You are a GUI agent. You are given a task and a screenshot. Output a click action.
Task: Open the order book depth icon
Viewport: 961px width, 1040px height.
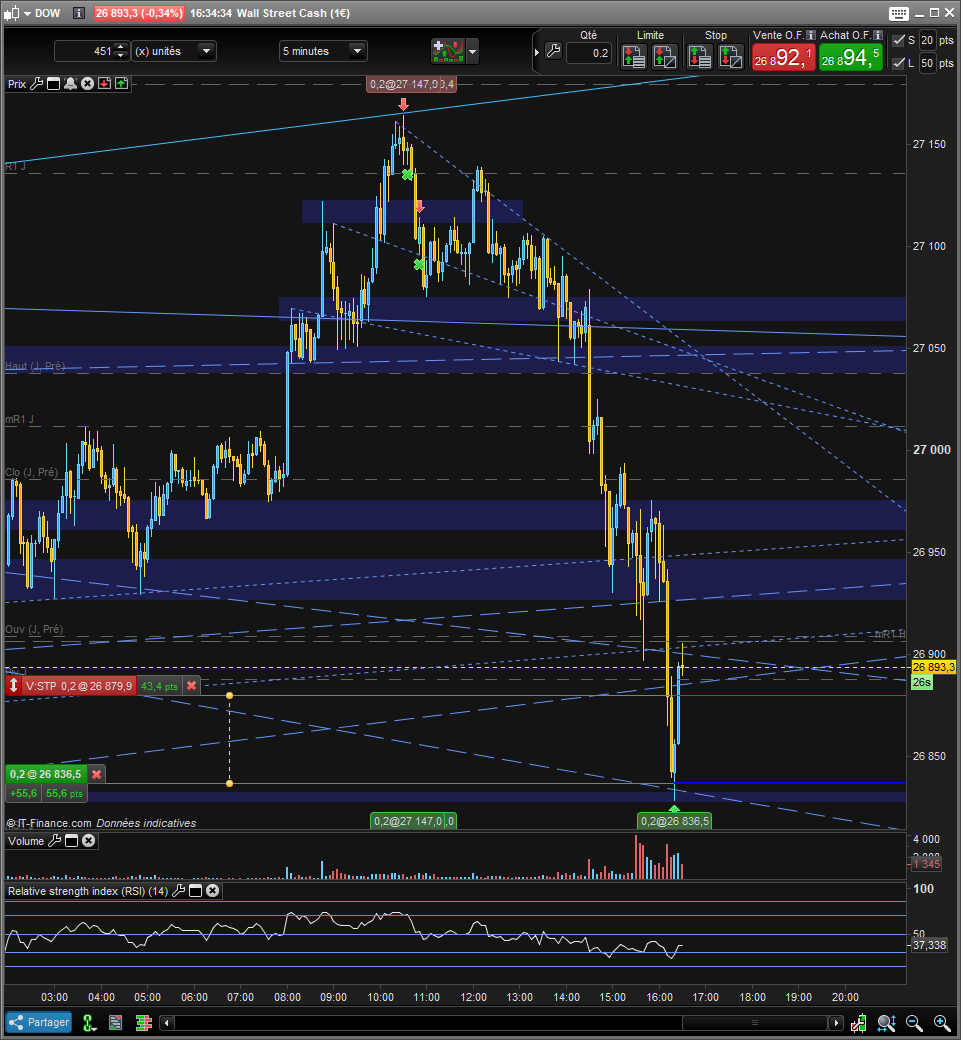pyautogui.click(x=143, y=1023)
